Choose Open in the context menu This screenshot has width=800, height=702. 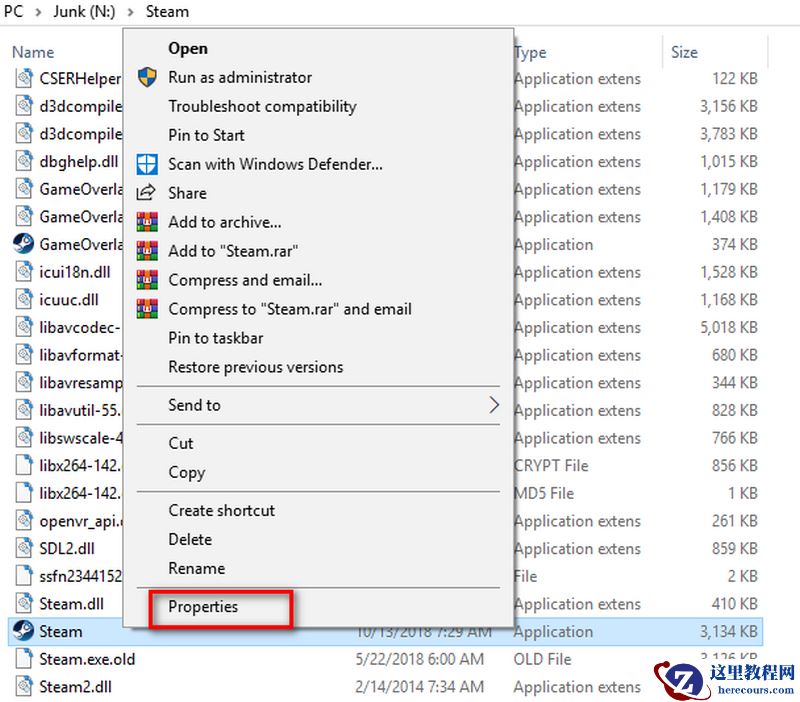point(188,48)
